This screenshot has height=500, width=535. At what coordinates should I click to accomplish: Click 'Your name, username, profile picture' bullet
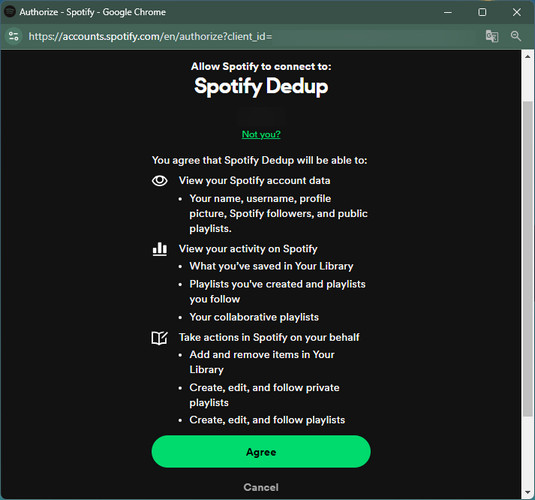tap(278, 213)
